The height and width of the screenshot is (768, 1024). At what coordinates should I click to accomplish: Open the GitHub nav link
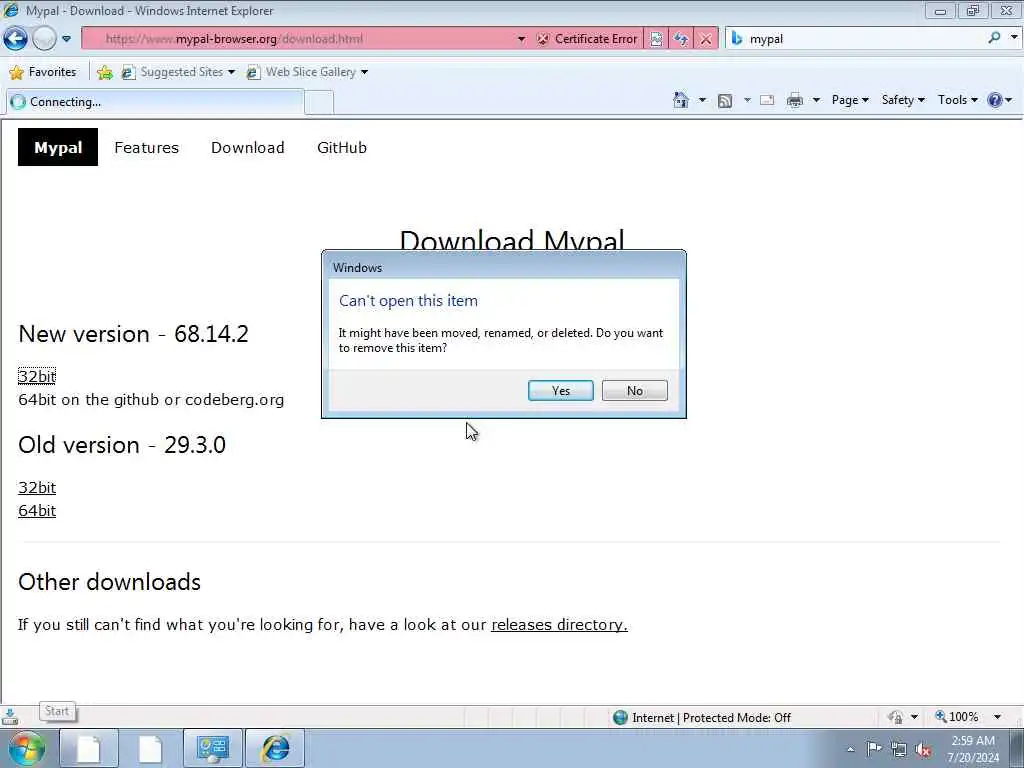[x=342, y=148]
